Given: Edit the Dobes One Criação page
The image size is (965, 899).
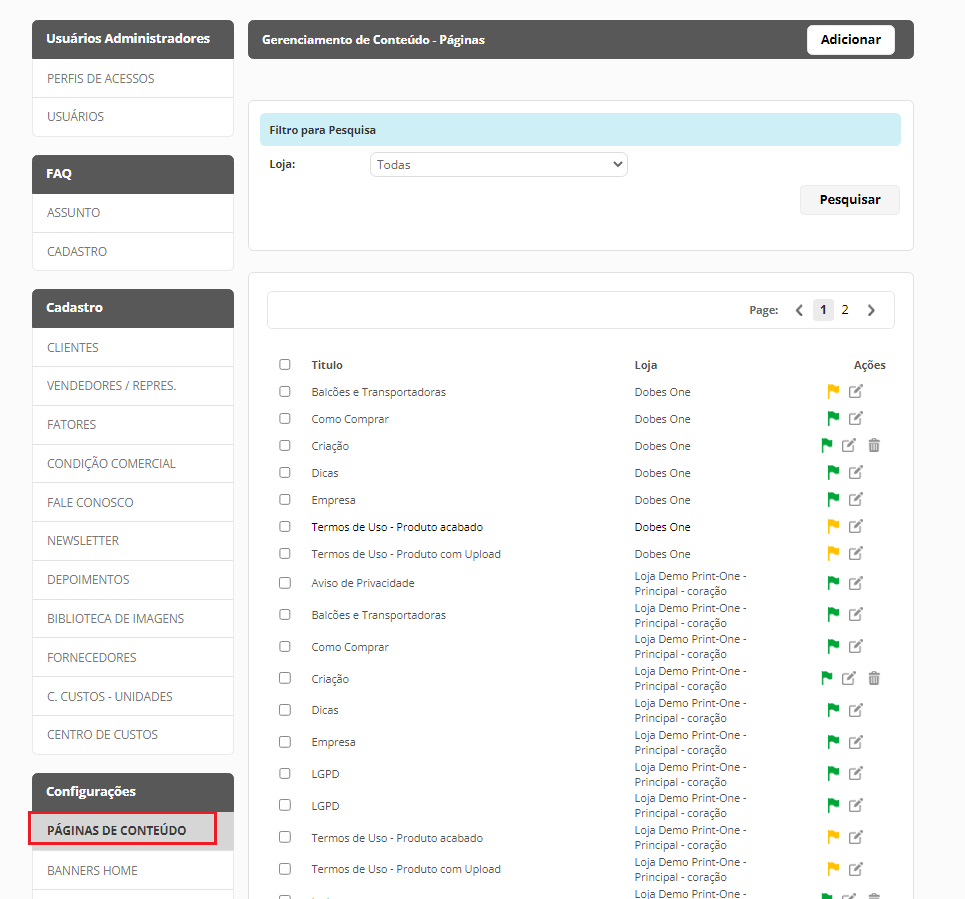Looking at the screenshot, I should 849,446.
